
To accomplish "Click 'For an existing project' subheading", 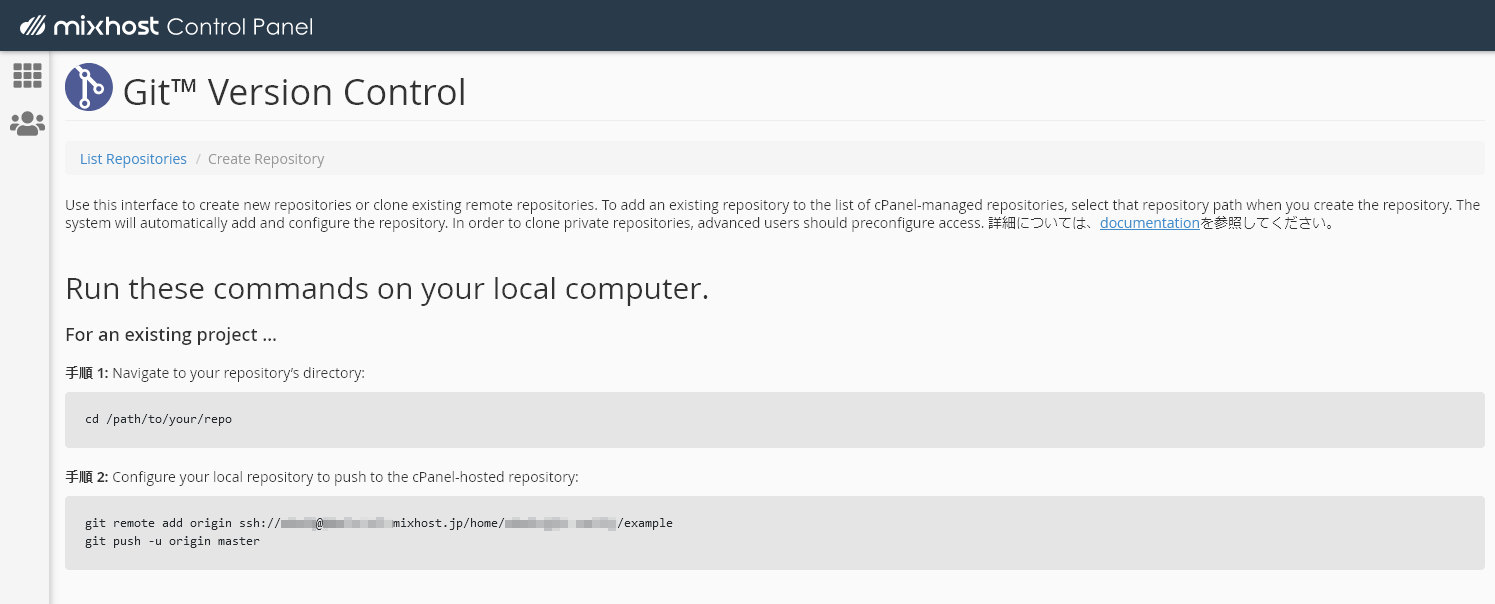I will coord(170,335).
